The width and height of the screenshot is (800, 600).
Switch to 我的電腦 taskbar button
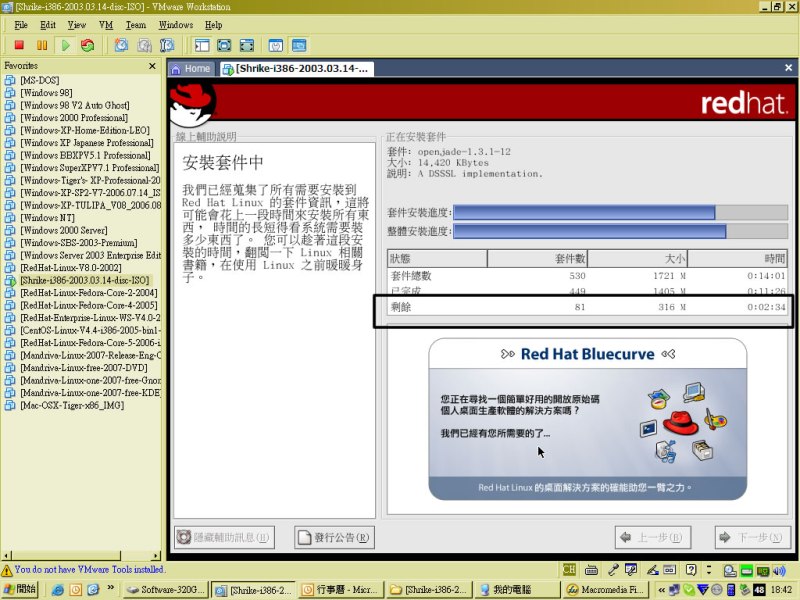pyautogui.click(x=516, y=590)
